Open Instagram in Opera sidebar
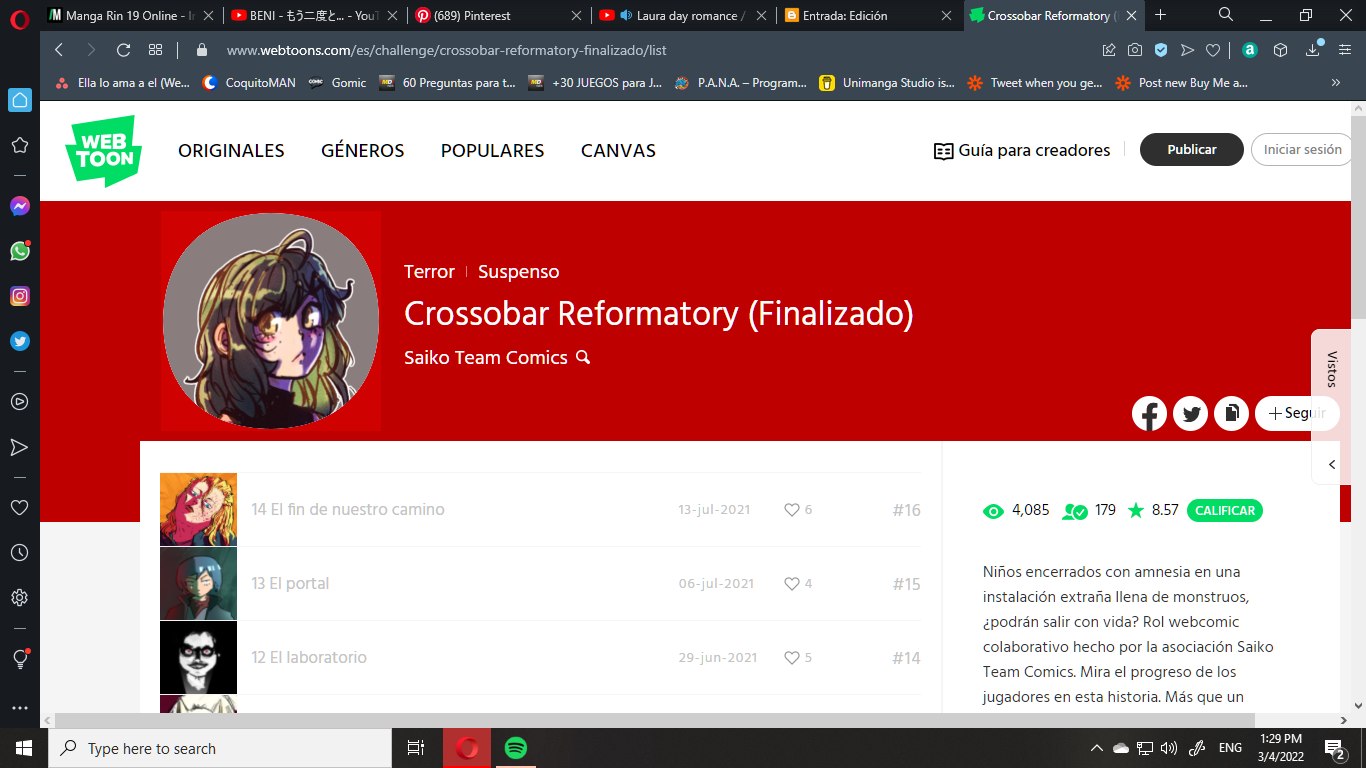Image resolution: width=1366 pixels, height=768 pixels. [x=20, y=296]
